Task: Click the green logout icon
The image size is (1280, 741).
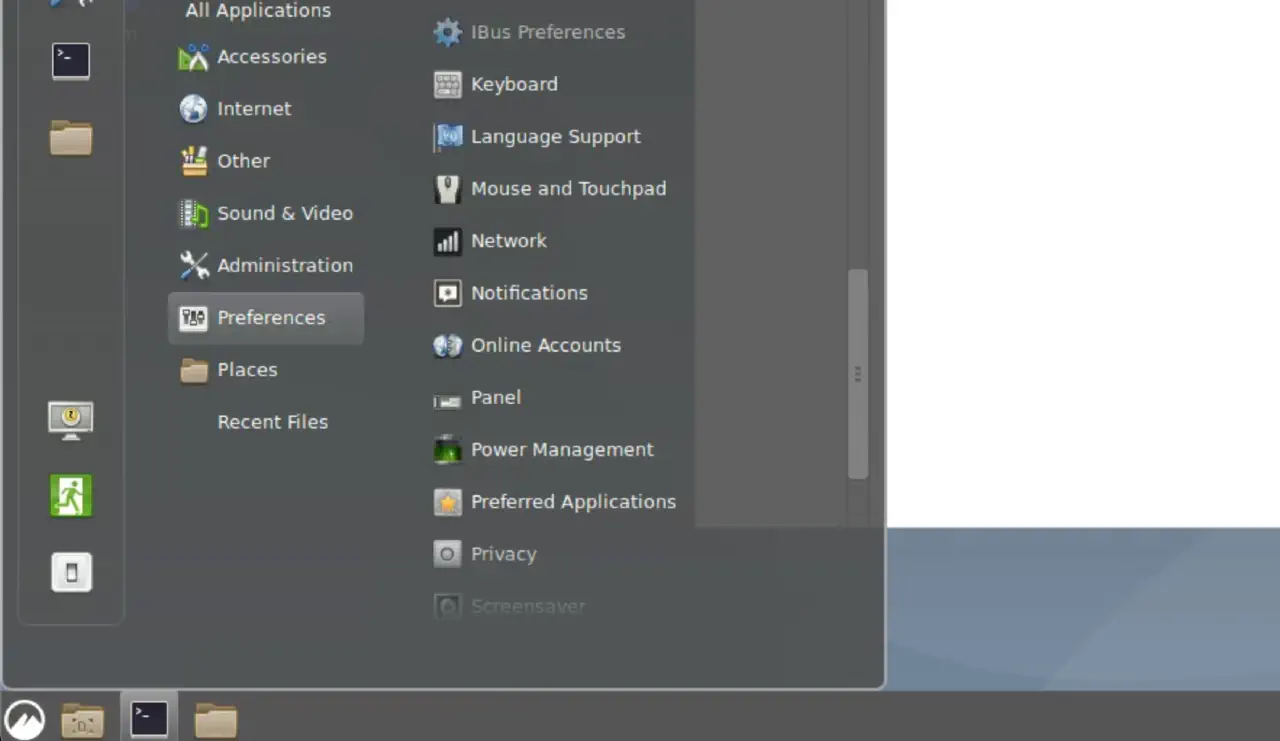Action: [x=71, y=496]
